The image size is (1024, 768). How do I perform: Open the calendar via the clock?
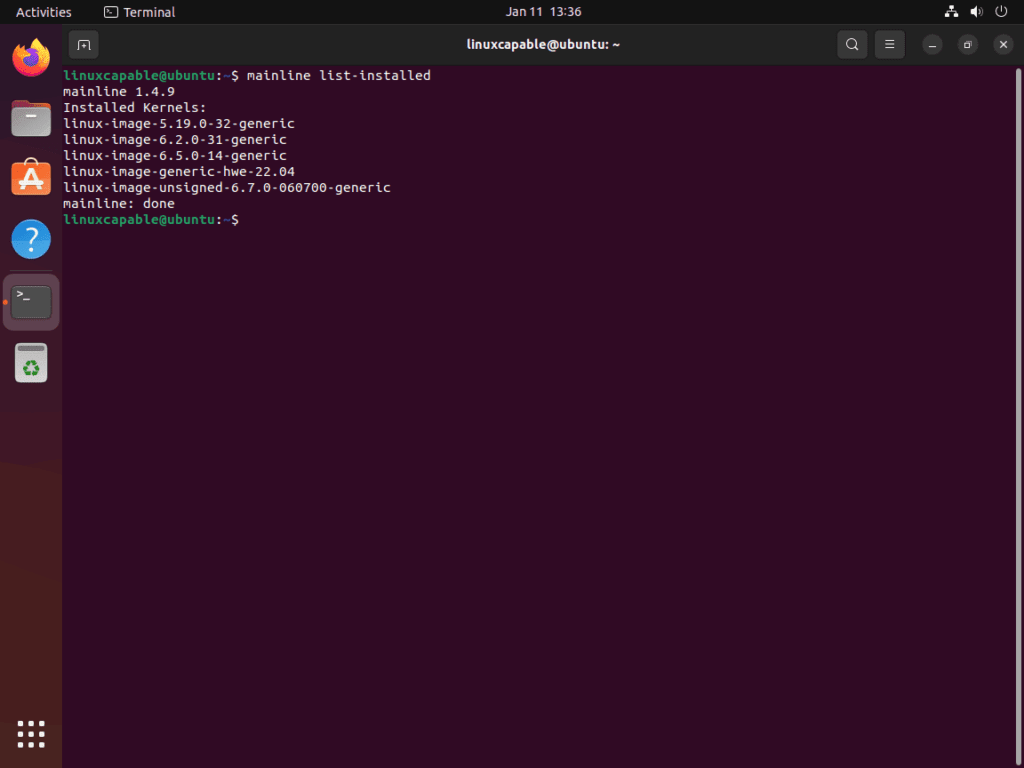tap(544, 11)
